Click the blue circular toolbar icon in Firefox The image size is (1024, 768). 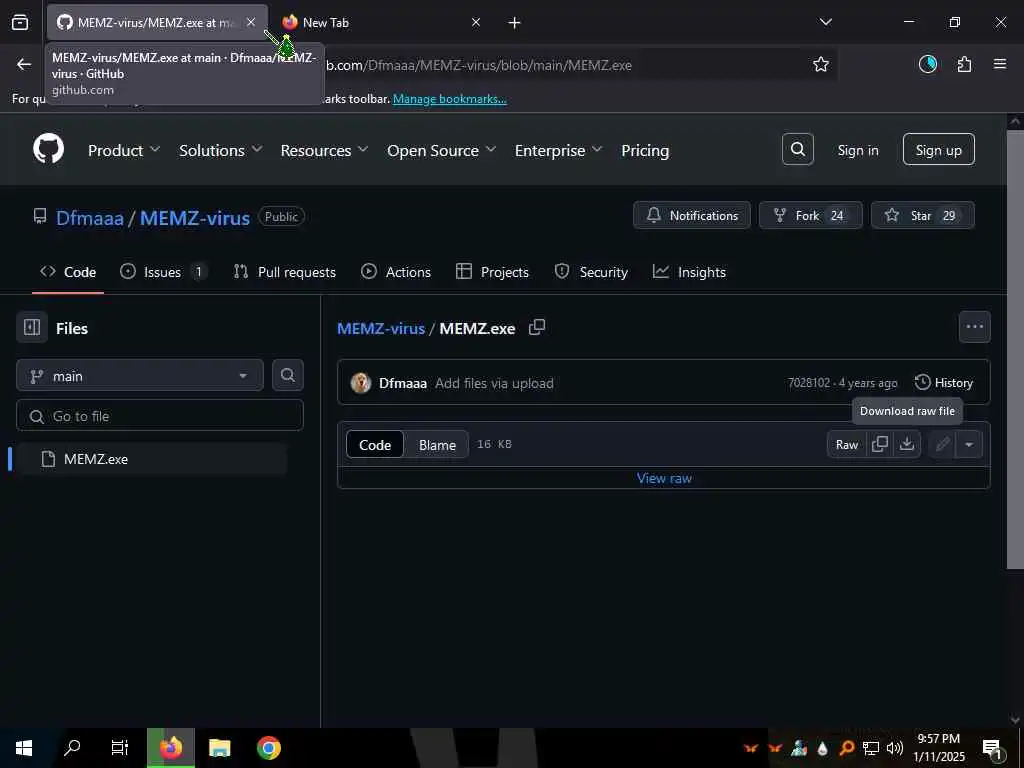click(x=927, y=64)
